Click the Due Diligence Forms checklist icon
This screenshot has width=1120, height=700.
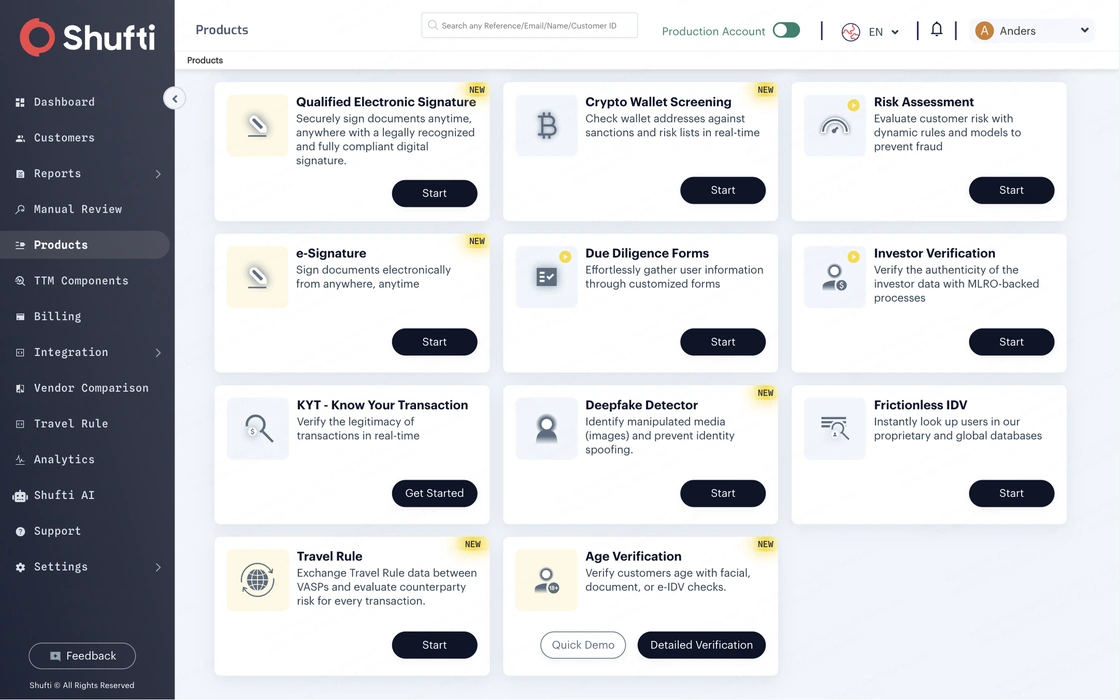(546, 277)
